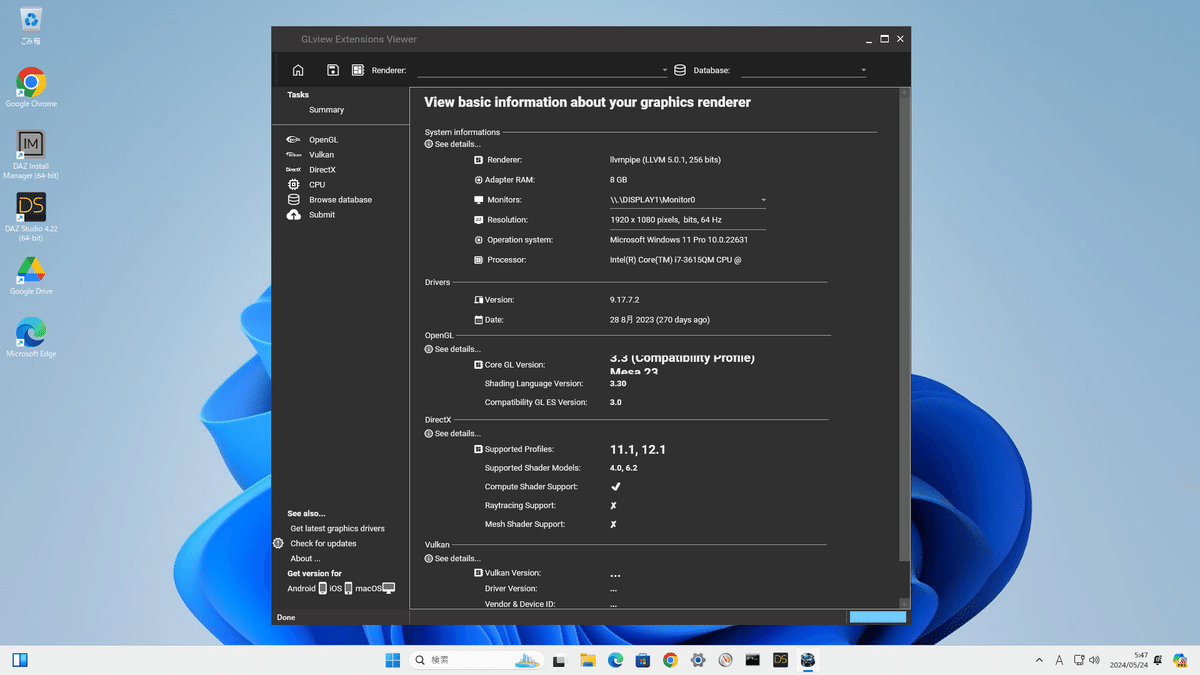The image size is (1200, 675).
Task: Click the database cylinder icon in the toolbar
Action: pos(680,70)
